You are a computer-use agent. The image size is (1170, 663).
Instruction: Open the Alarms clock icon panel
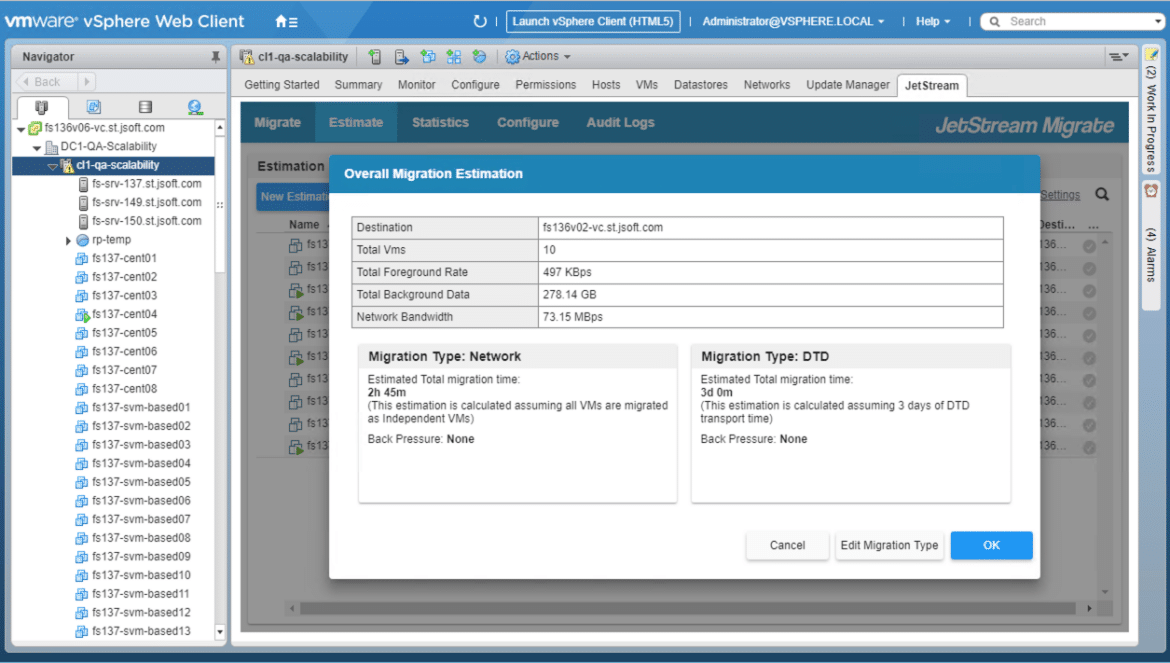pyautogui.click(x=1151, y=191)
